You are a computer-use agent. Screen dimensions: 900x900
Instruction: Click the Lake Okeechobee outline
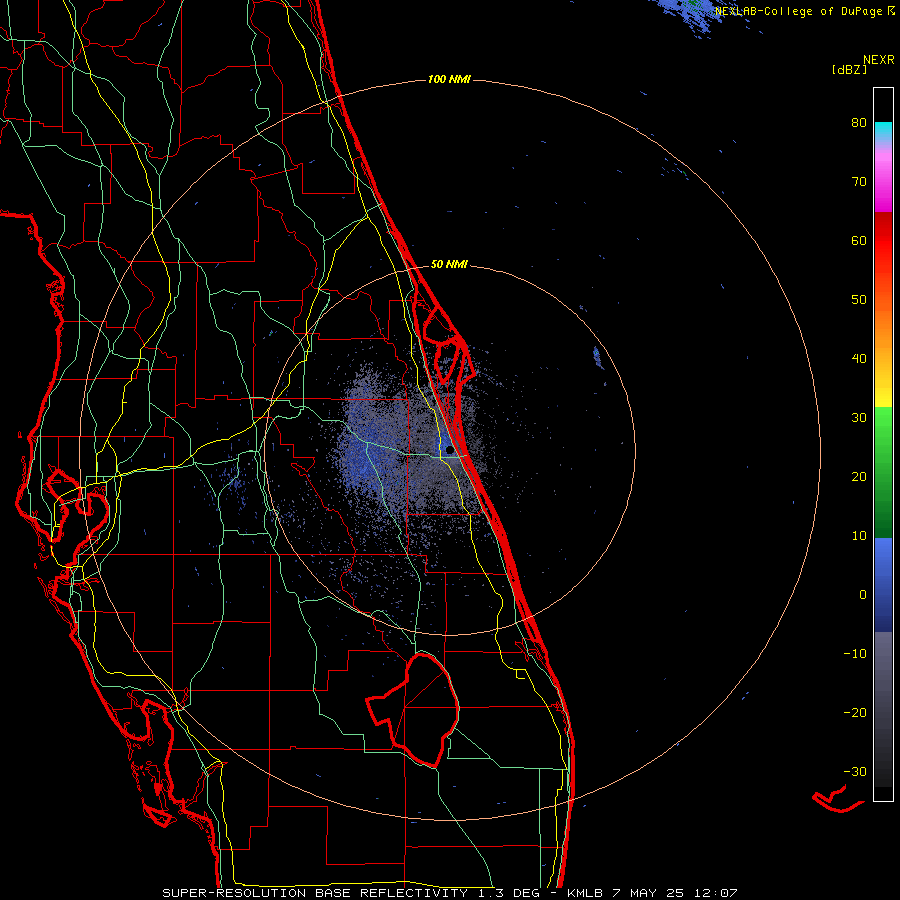[413, 710]
